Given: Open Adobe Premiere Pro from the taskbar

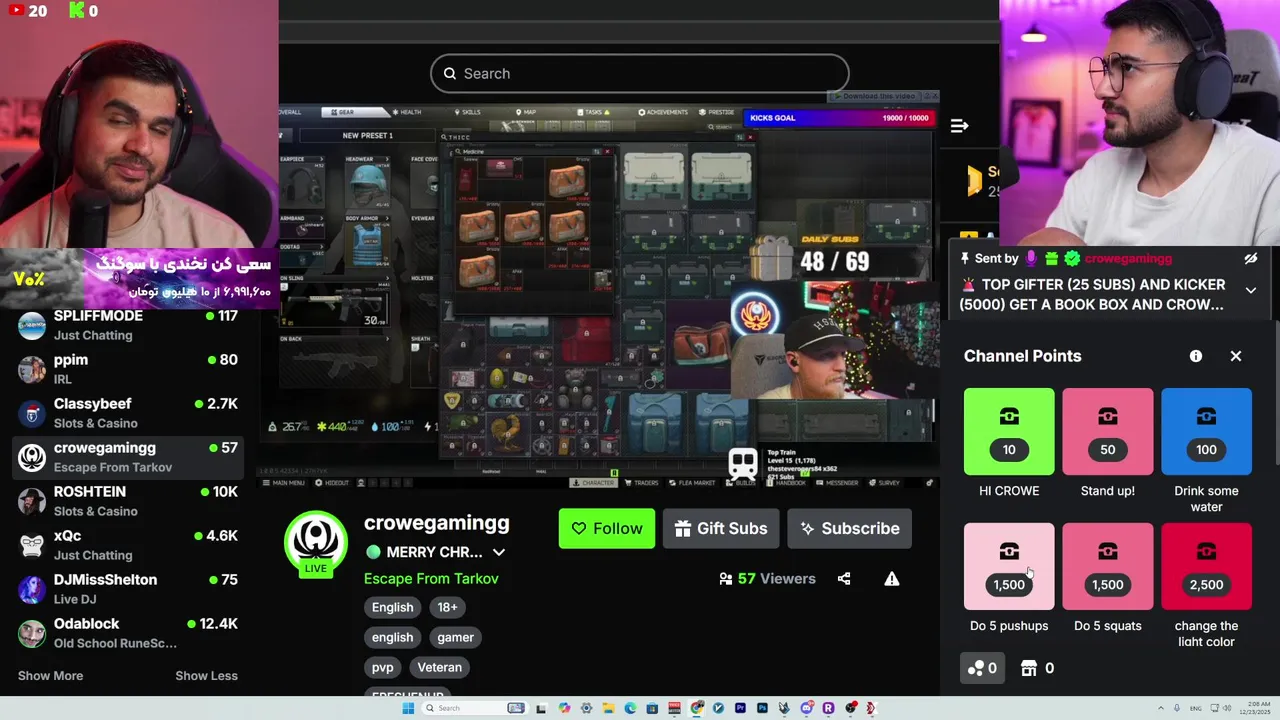Looking at the screenshot, I should point(740,708).
